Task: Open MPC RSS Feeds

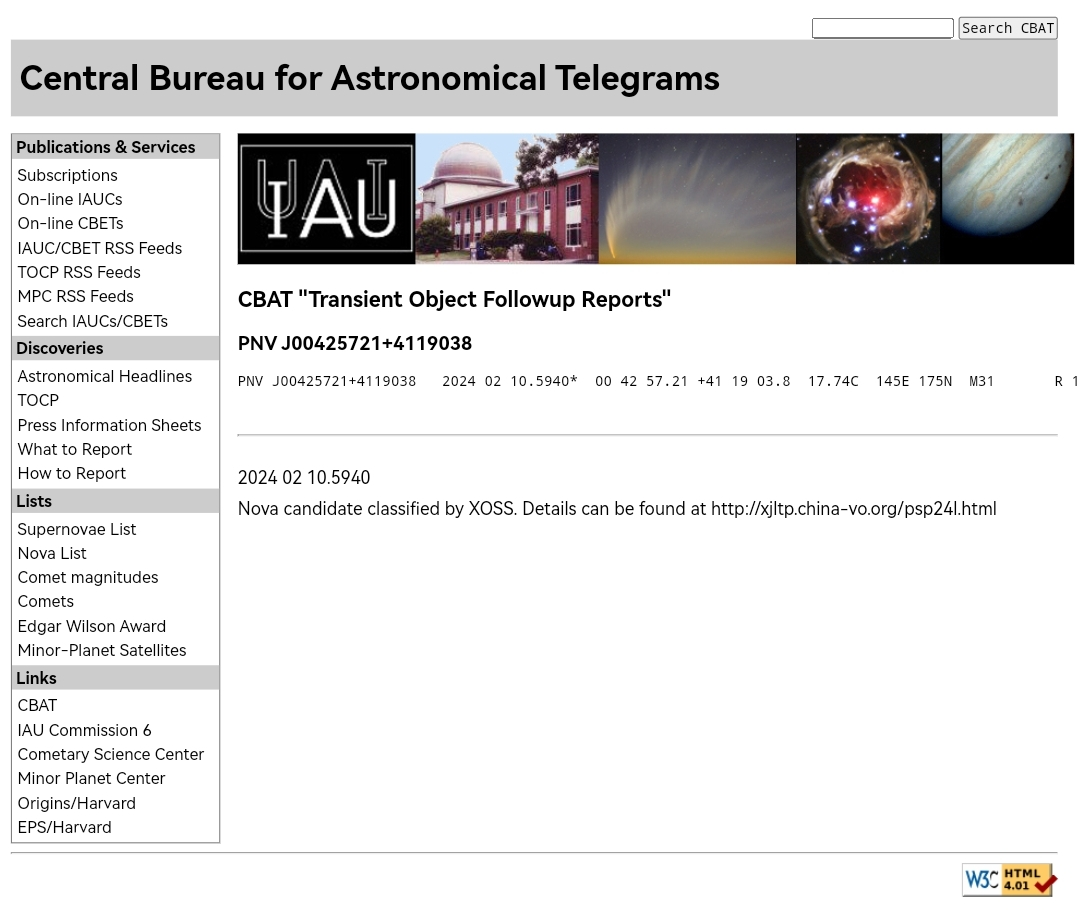Action: click(x=76, y=297)
